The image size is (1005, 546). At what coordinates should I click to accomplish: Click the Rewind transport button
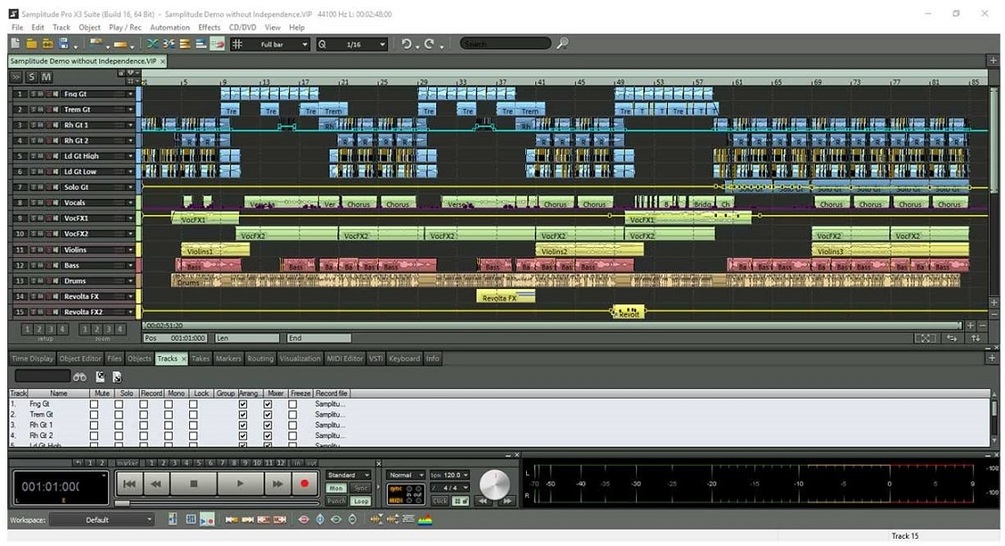coord(156,484)
